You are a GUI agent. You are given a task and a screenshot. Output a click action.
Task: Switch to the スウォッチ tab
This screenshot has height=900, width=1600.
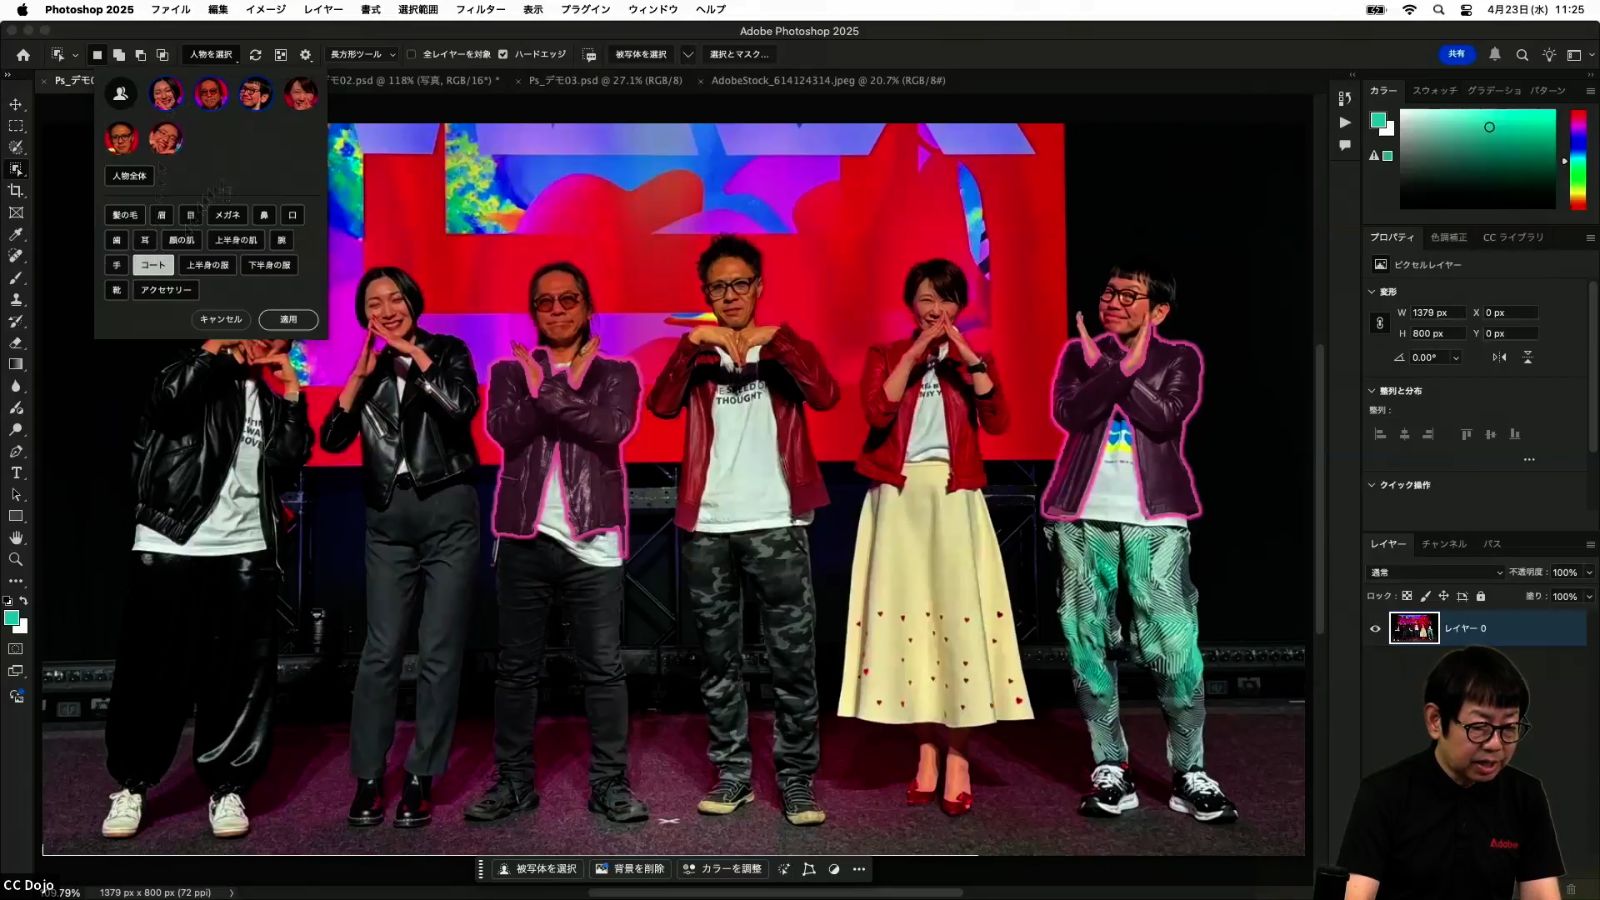pyautogui.click(x=1435, y=91)
